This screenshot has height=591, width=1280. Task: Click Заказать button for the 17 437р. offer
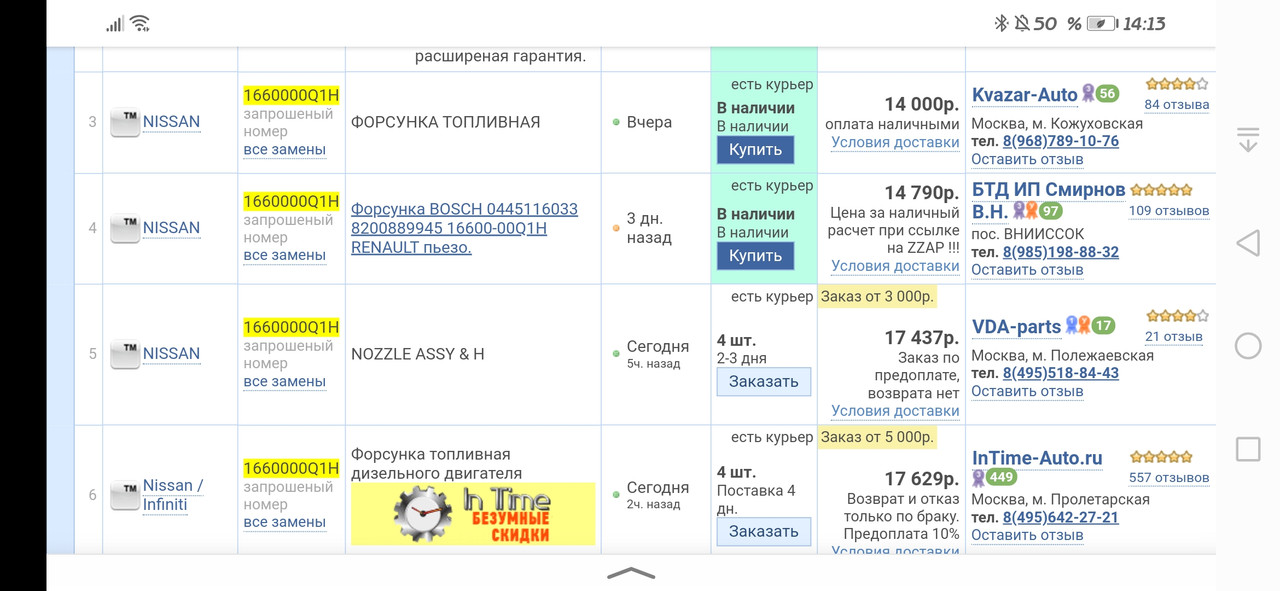click(763, 381)
